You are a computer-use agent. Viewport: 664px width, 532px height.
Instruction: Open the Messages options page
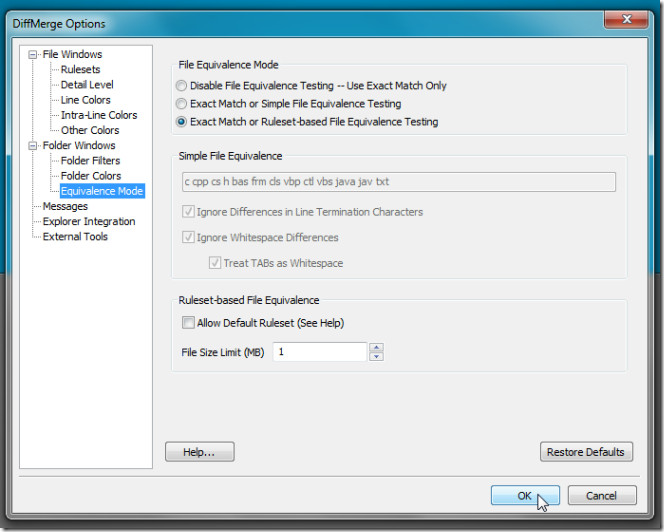tap(65, 206)
